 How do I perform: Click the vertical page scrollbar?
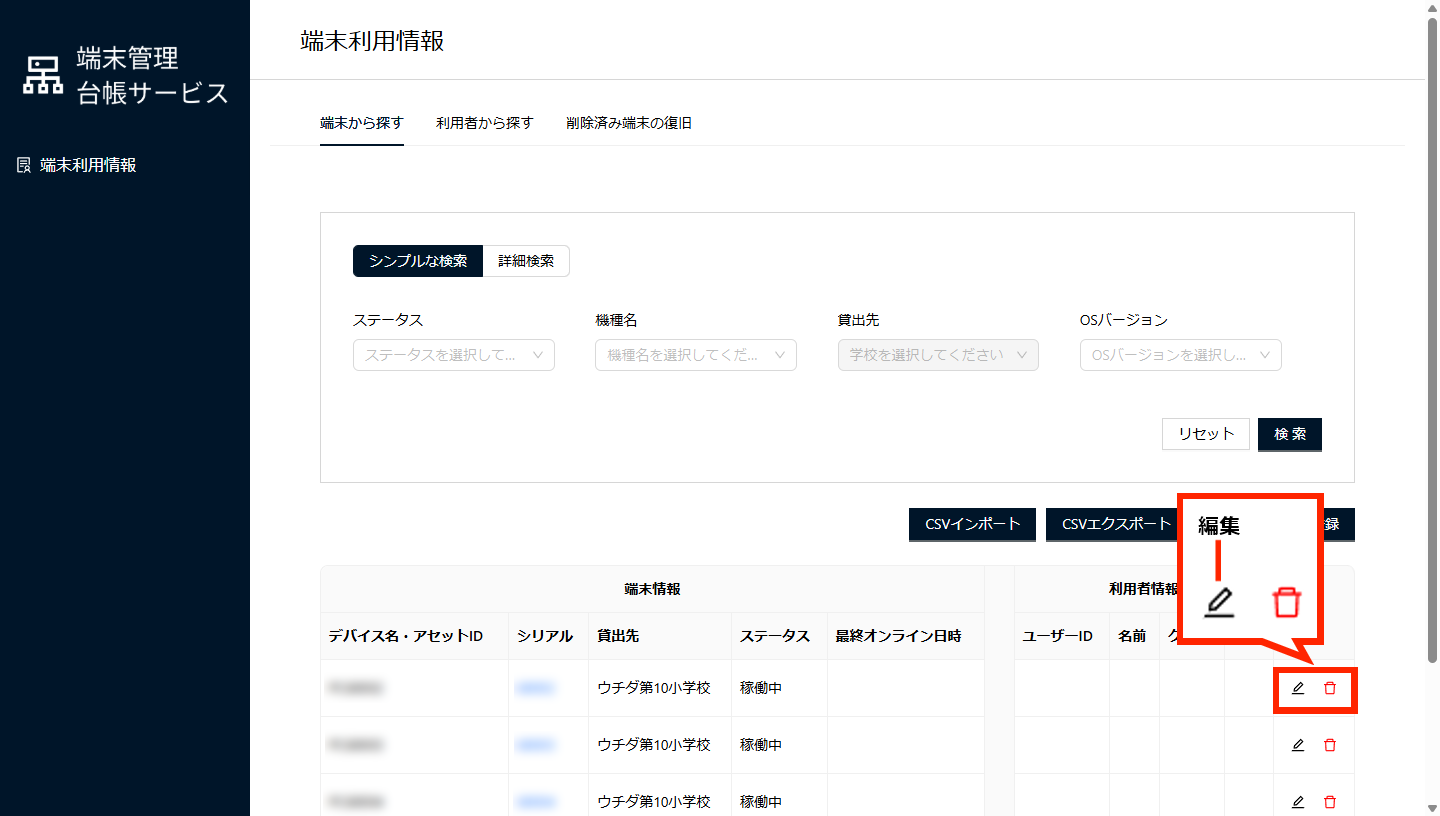click(x=1432, y=340)
